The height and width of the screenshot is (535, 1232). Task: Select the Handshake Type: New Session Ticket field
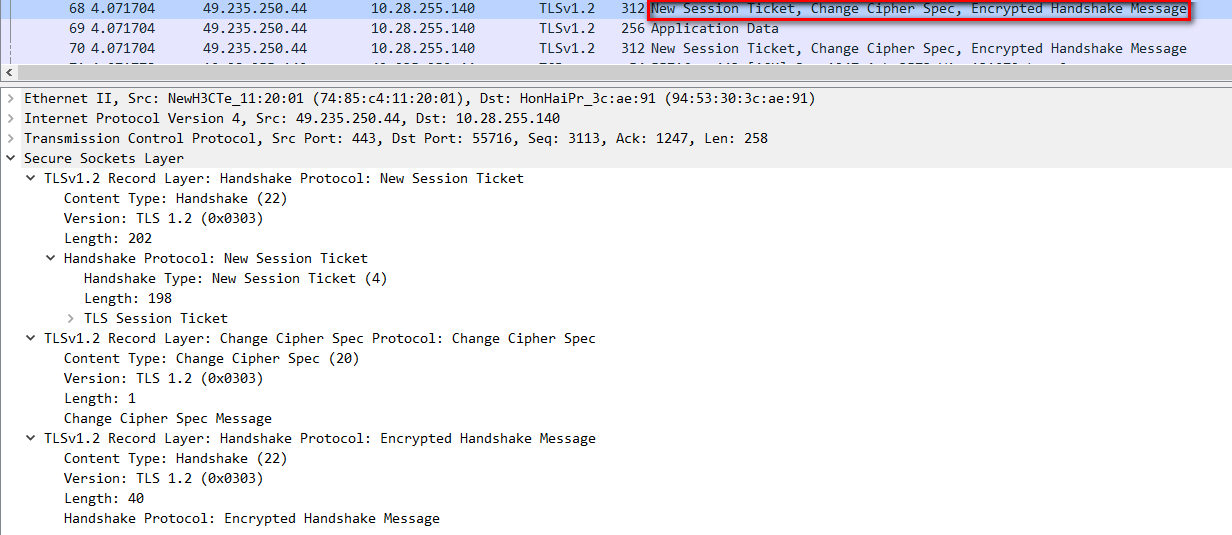pyautogui.click(x=235, y=278)
